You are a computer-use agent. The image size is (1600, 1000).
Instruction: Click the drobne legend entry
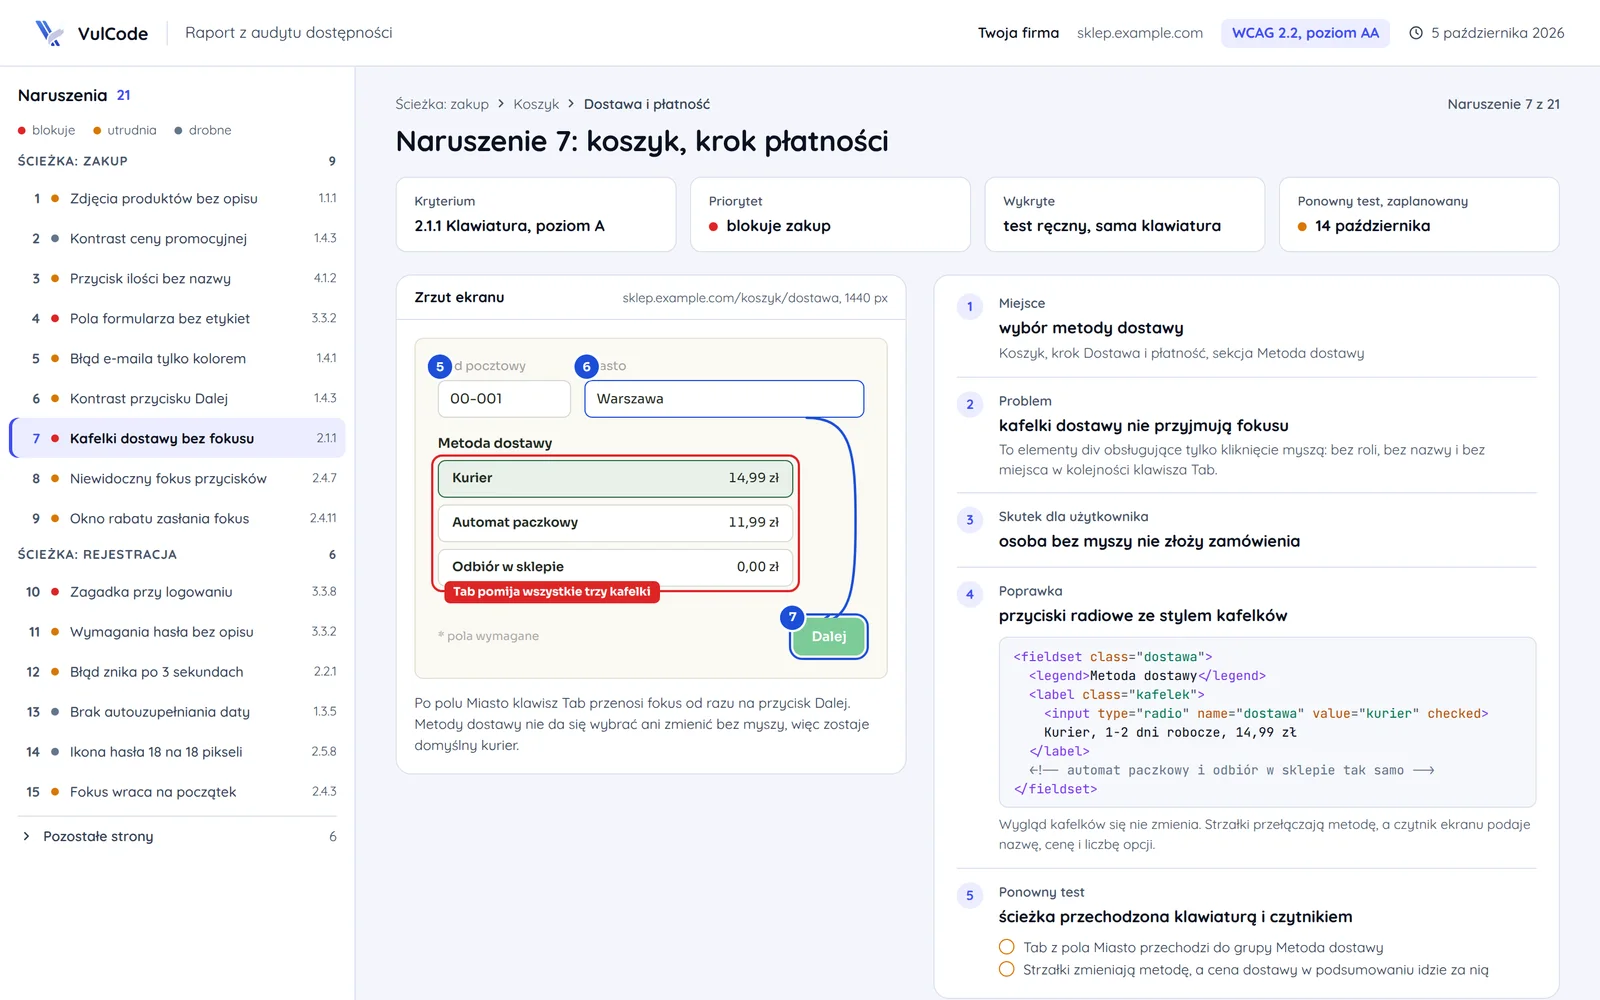coord(203,130)
